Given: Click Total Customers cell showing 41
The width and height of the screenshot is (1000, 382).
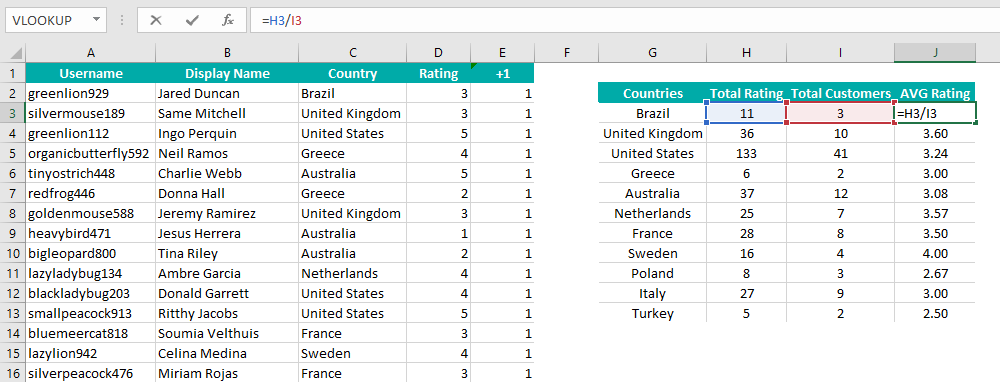Looking at the screenshot, I should [x=841, y=154].
